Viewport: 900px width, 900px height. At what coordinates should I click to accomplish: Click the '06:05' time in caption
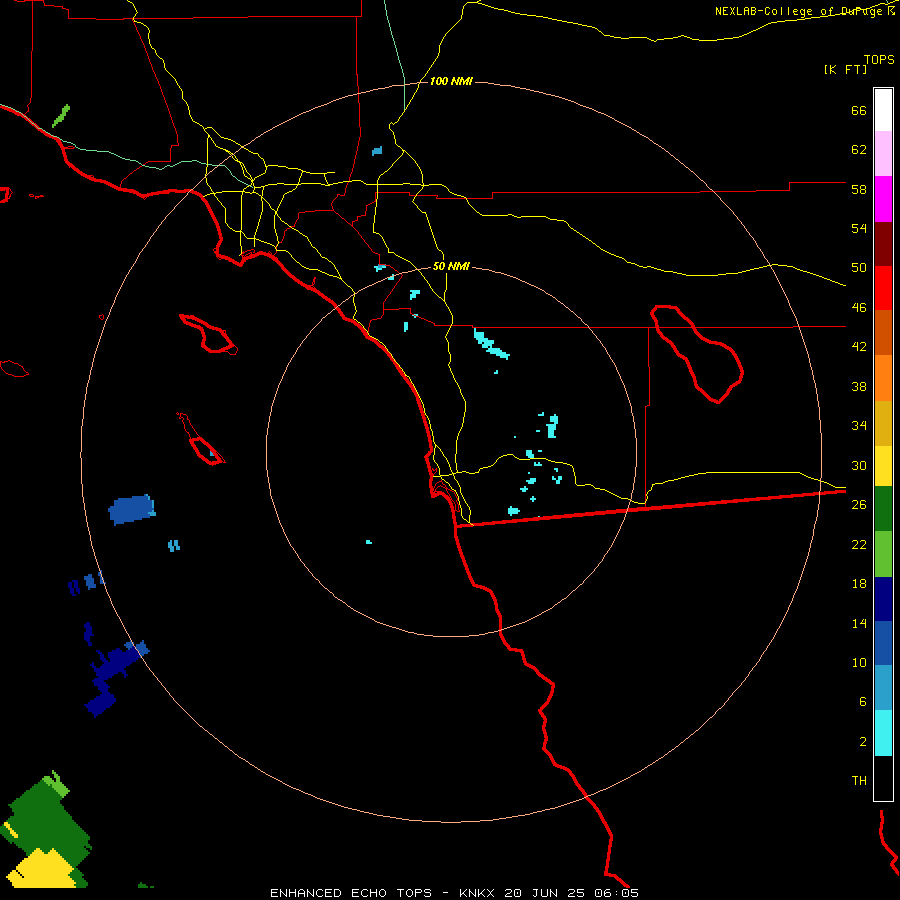(x=617, y=893)
